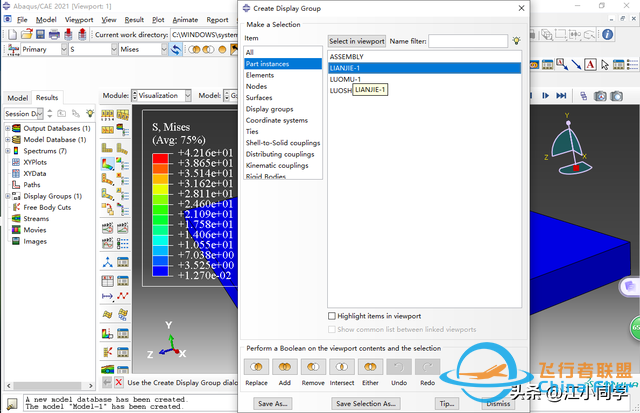Click the Dismiss button
Screen dimensions: 640x413
[x=497, y=403]
